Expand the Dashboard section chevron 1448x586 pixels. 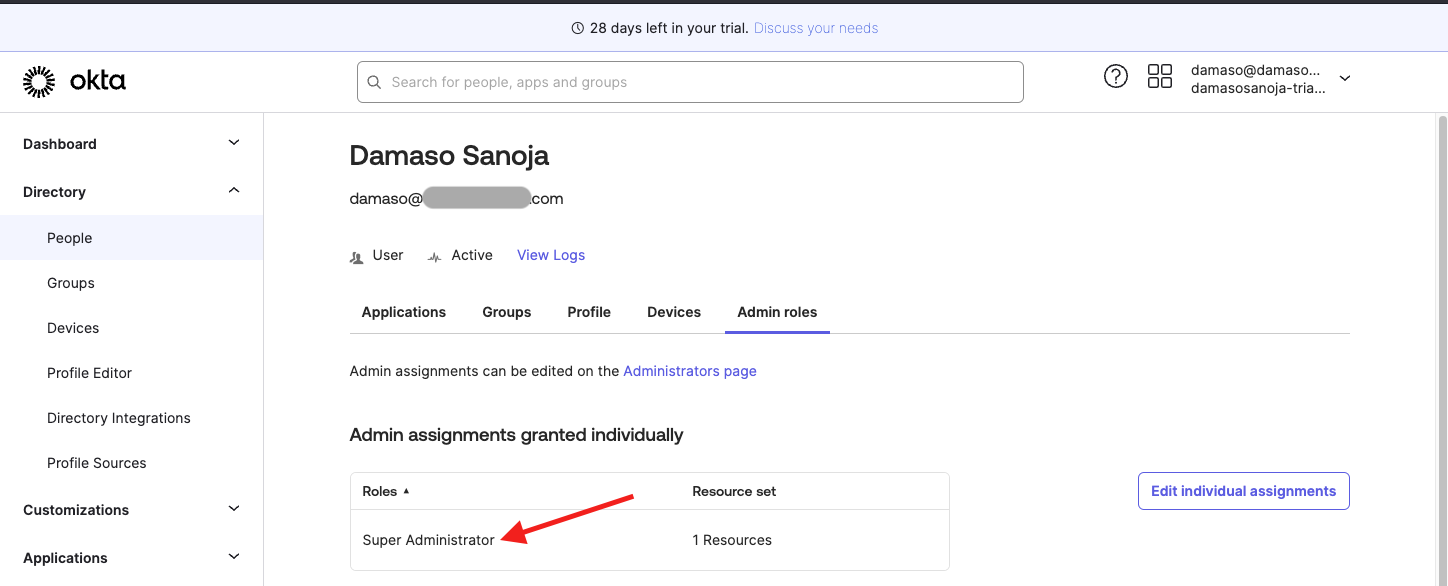point(233,143)
